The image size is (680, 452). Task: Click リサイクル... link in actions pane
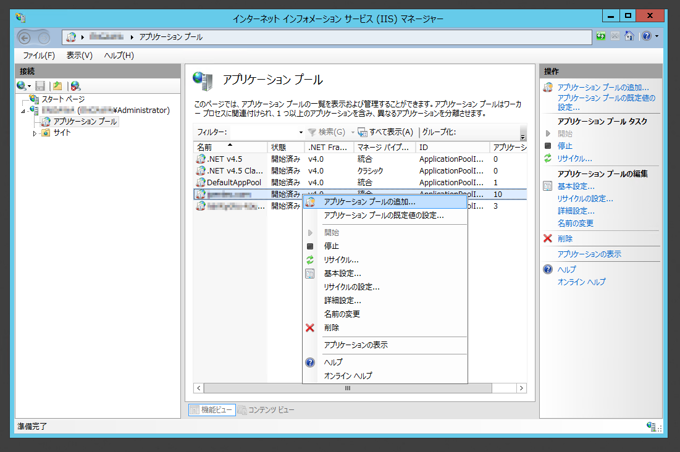click(574, 158)
